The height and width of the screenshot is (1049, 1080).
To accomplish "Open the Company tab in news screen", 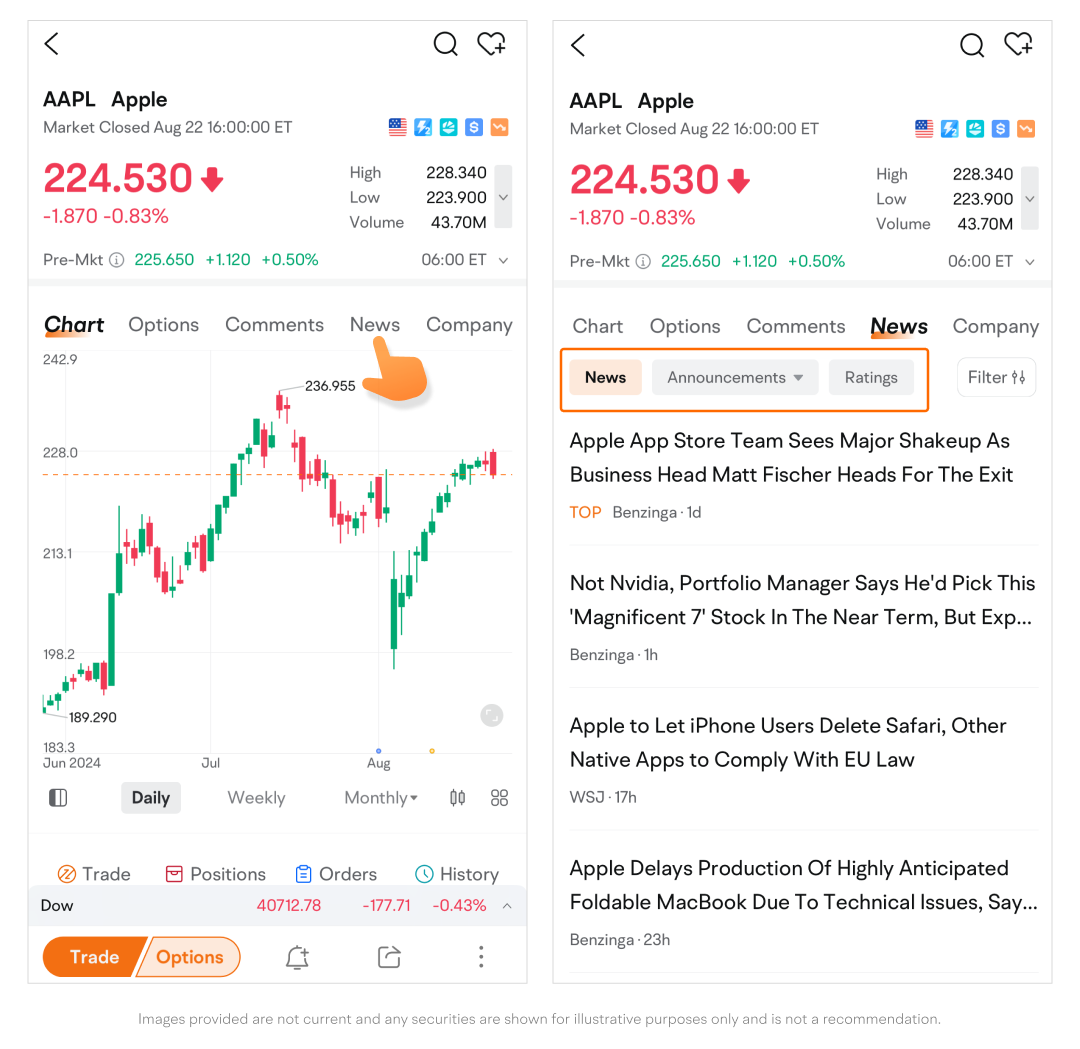I will click(x=995, y=326).
